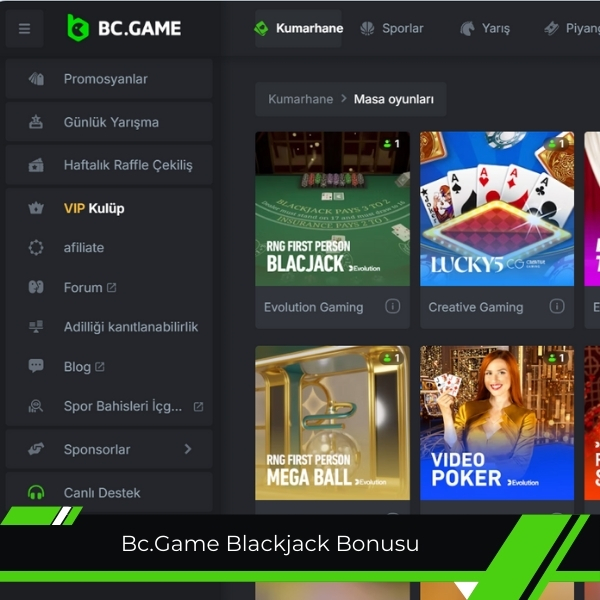The width and height of the screenshot is (600, 600).
Task: Go to Kumarhane breadcrumb link
Action: point(300,99)
